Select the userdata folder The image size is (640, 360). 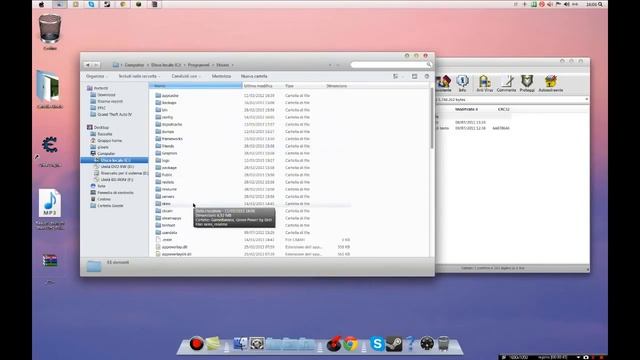click(x=169, y=232)
